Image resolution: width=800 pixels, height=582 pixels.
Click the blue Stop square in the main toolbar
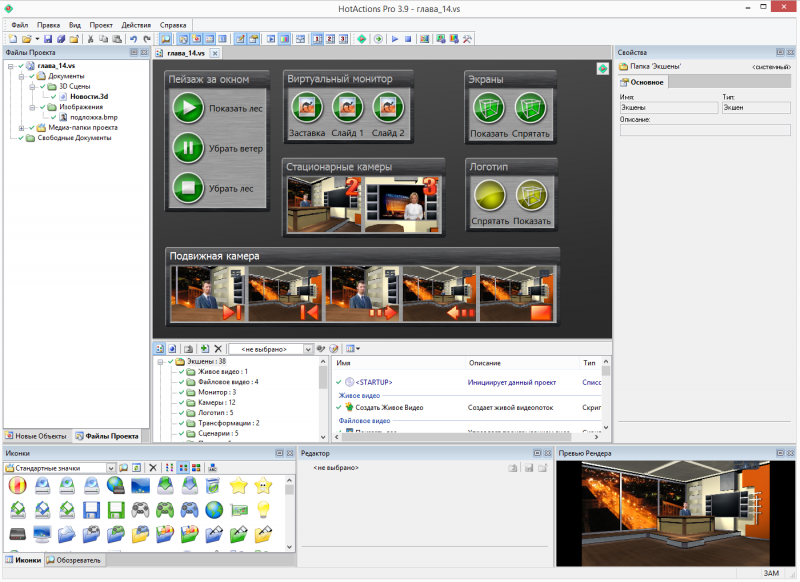408,39
